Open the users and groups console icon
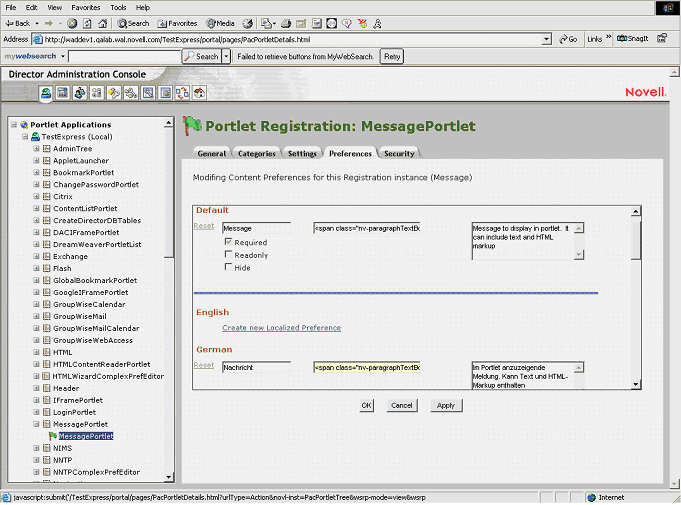681x505 pixels. point(80,92)
